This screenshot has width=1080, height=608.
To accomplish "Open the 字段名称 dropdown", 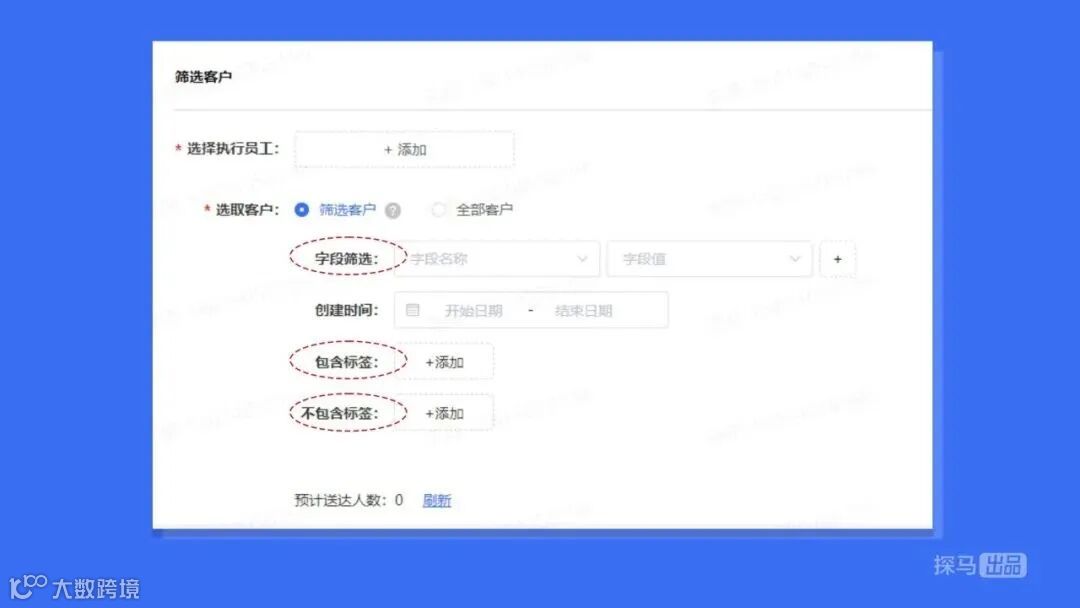I will [497, 259].
